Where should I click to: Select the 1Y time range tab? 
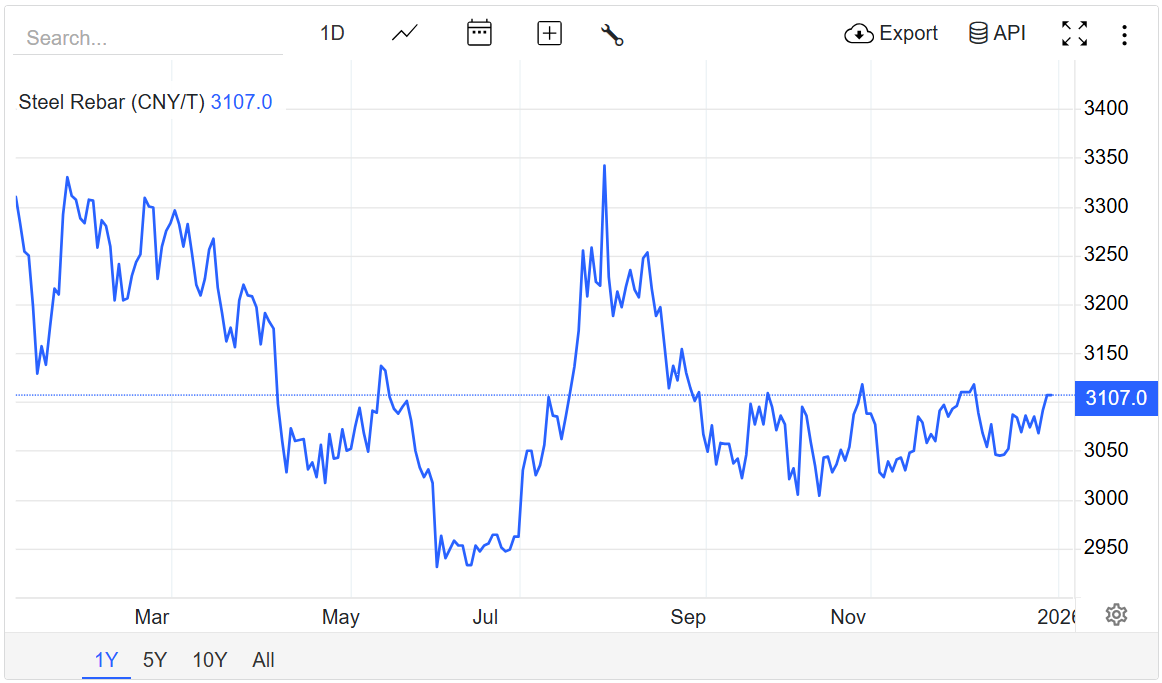pyautogui.click(x=106, y=659)
